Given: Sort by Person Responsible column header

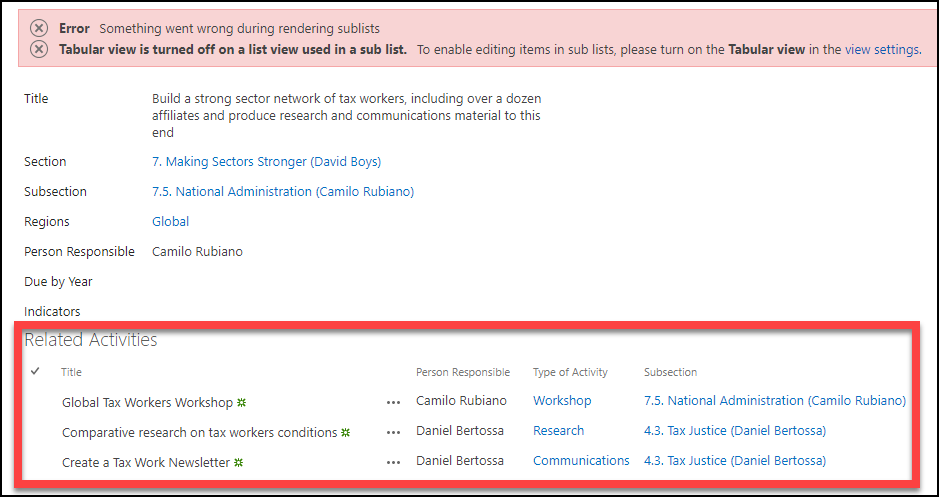Looking at the screenshot, I should pyautogui.click(x=462, y=372).
